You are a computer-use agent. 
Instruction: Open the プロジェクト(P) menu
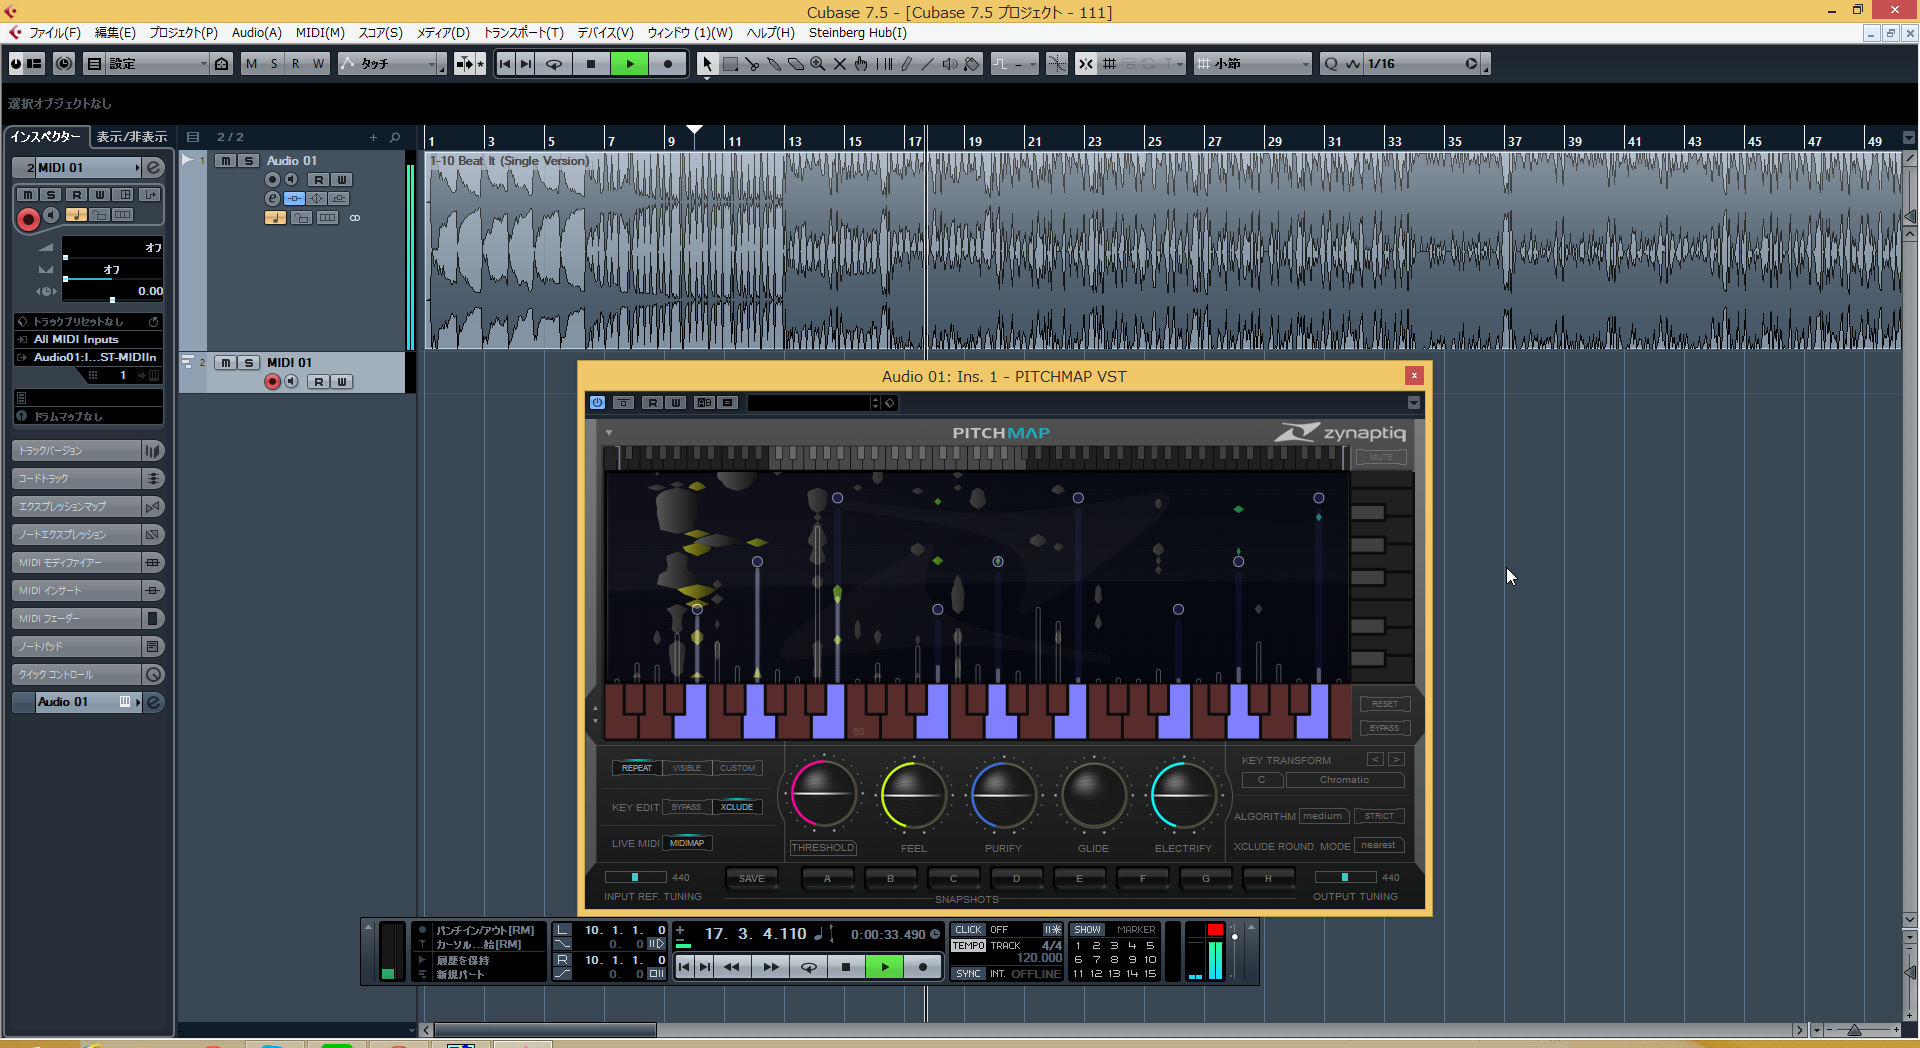click(x=183, y=33)
